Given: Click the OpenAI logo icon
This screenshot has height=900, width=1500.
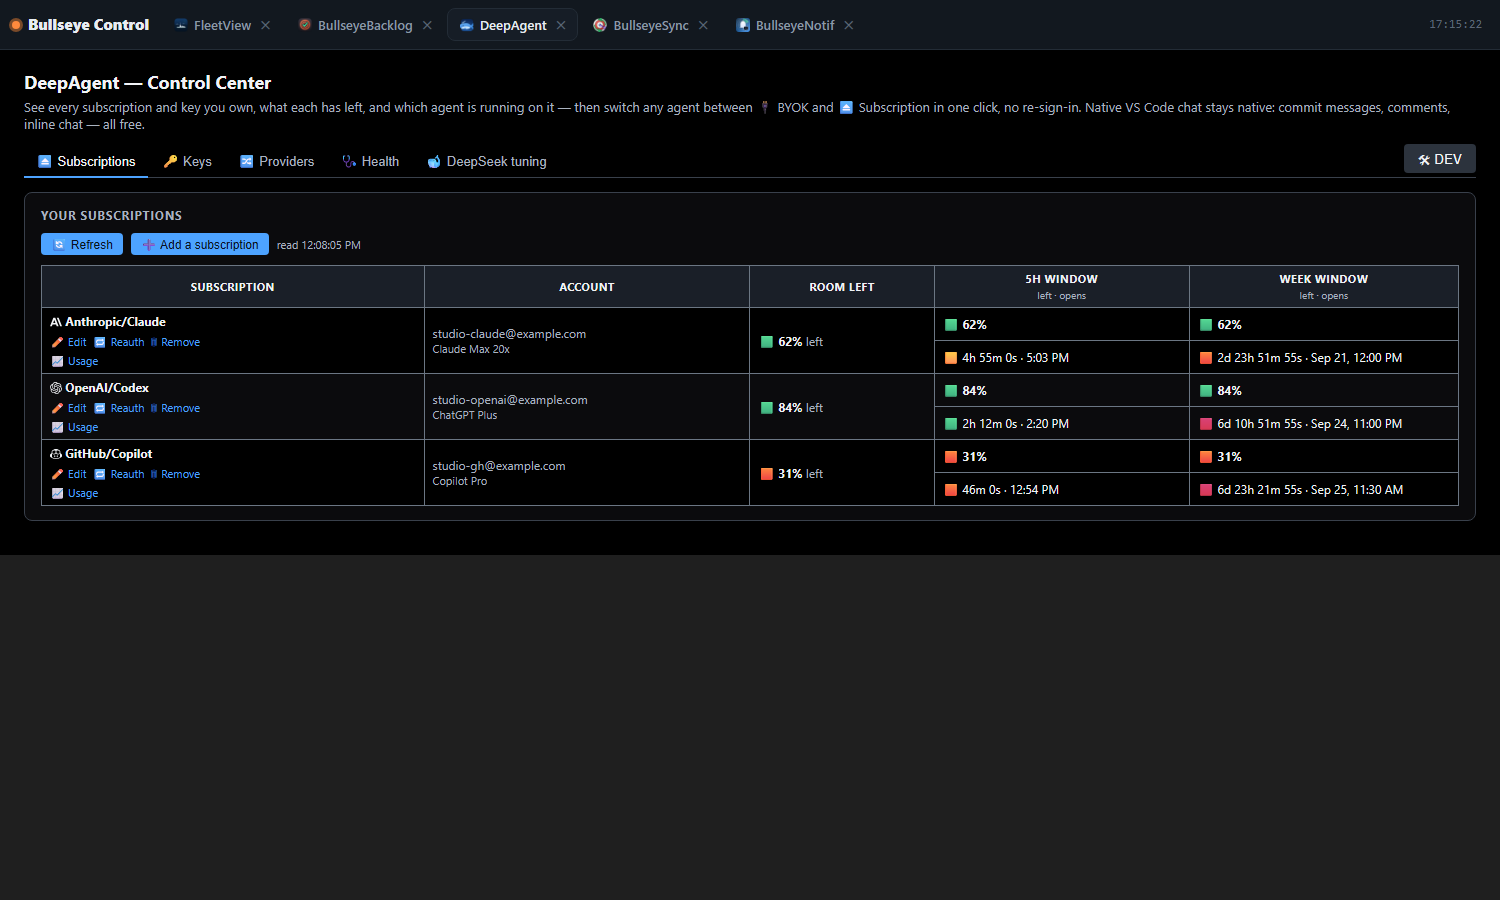Looking at the screenshot, I should [x=56, y=388].
